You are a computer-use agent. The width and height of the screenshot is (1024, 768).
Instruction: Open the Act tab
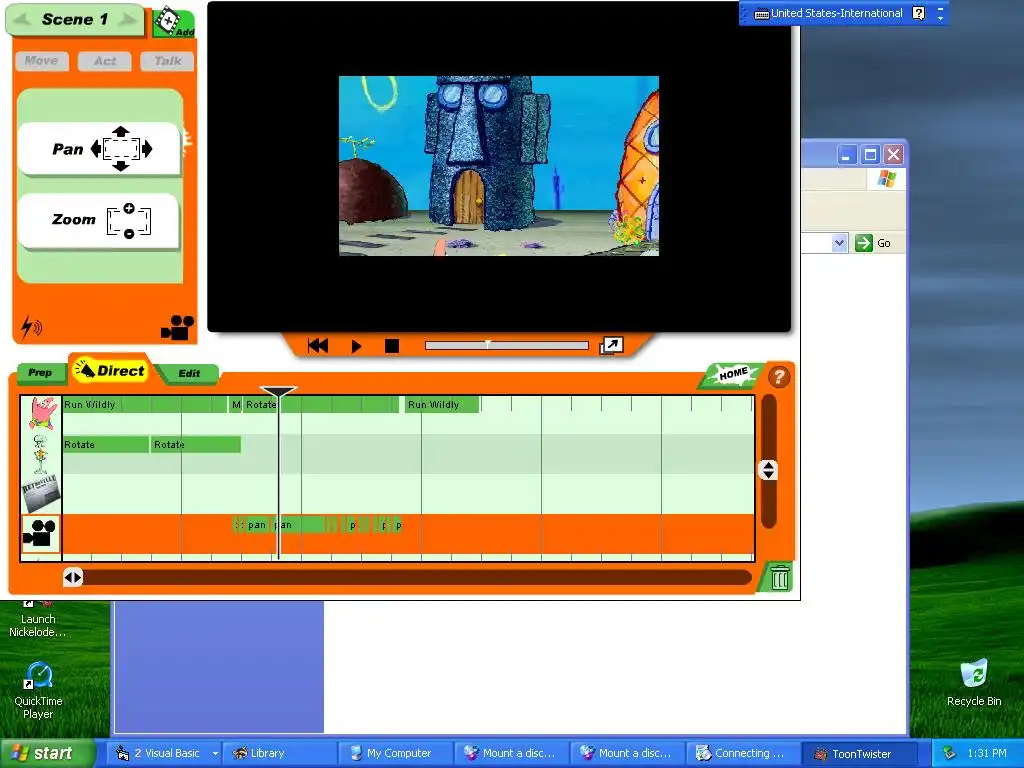(x=104, y=61)
